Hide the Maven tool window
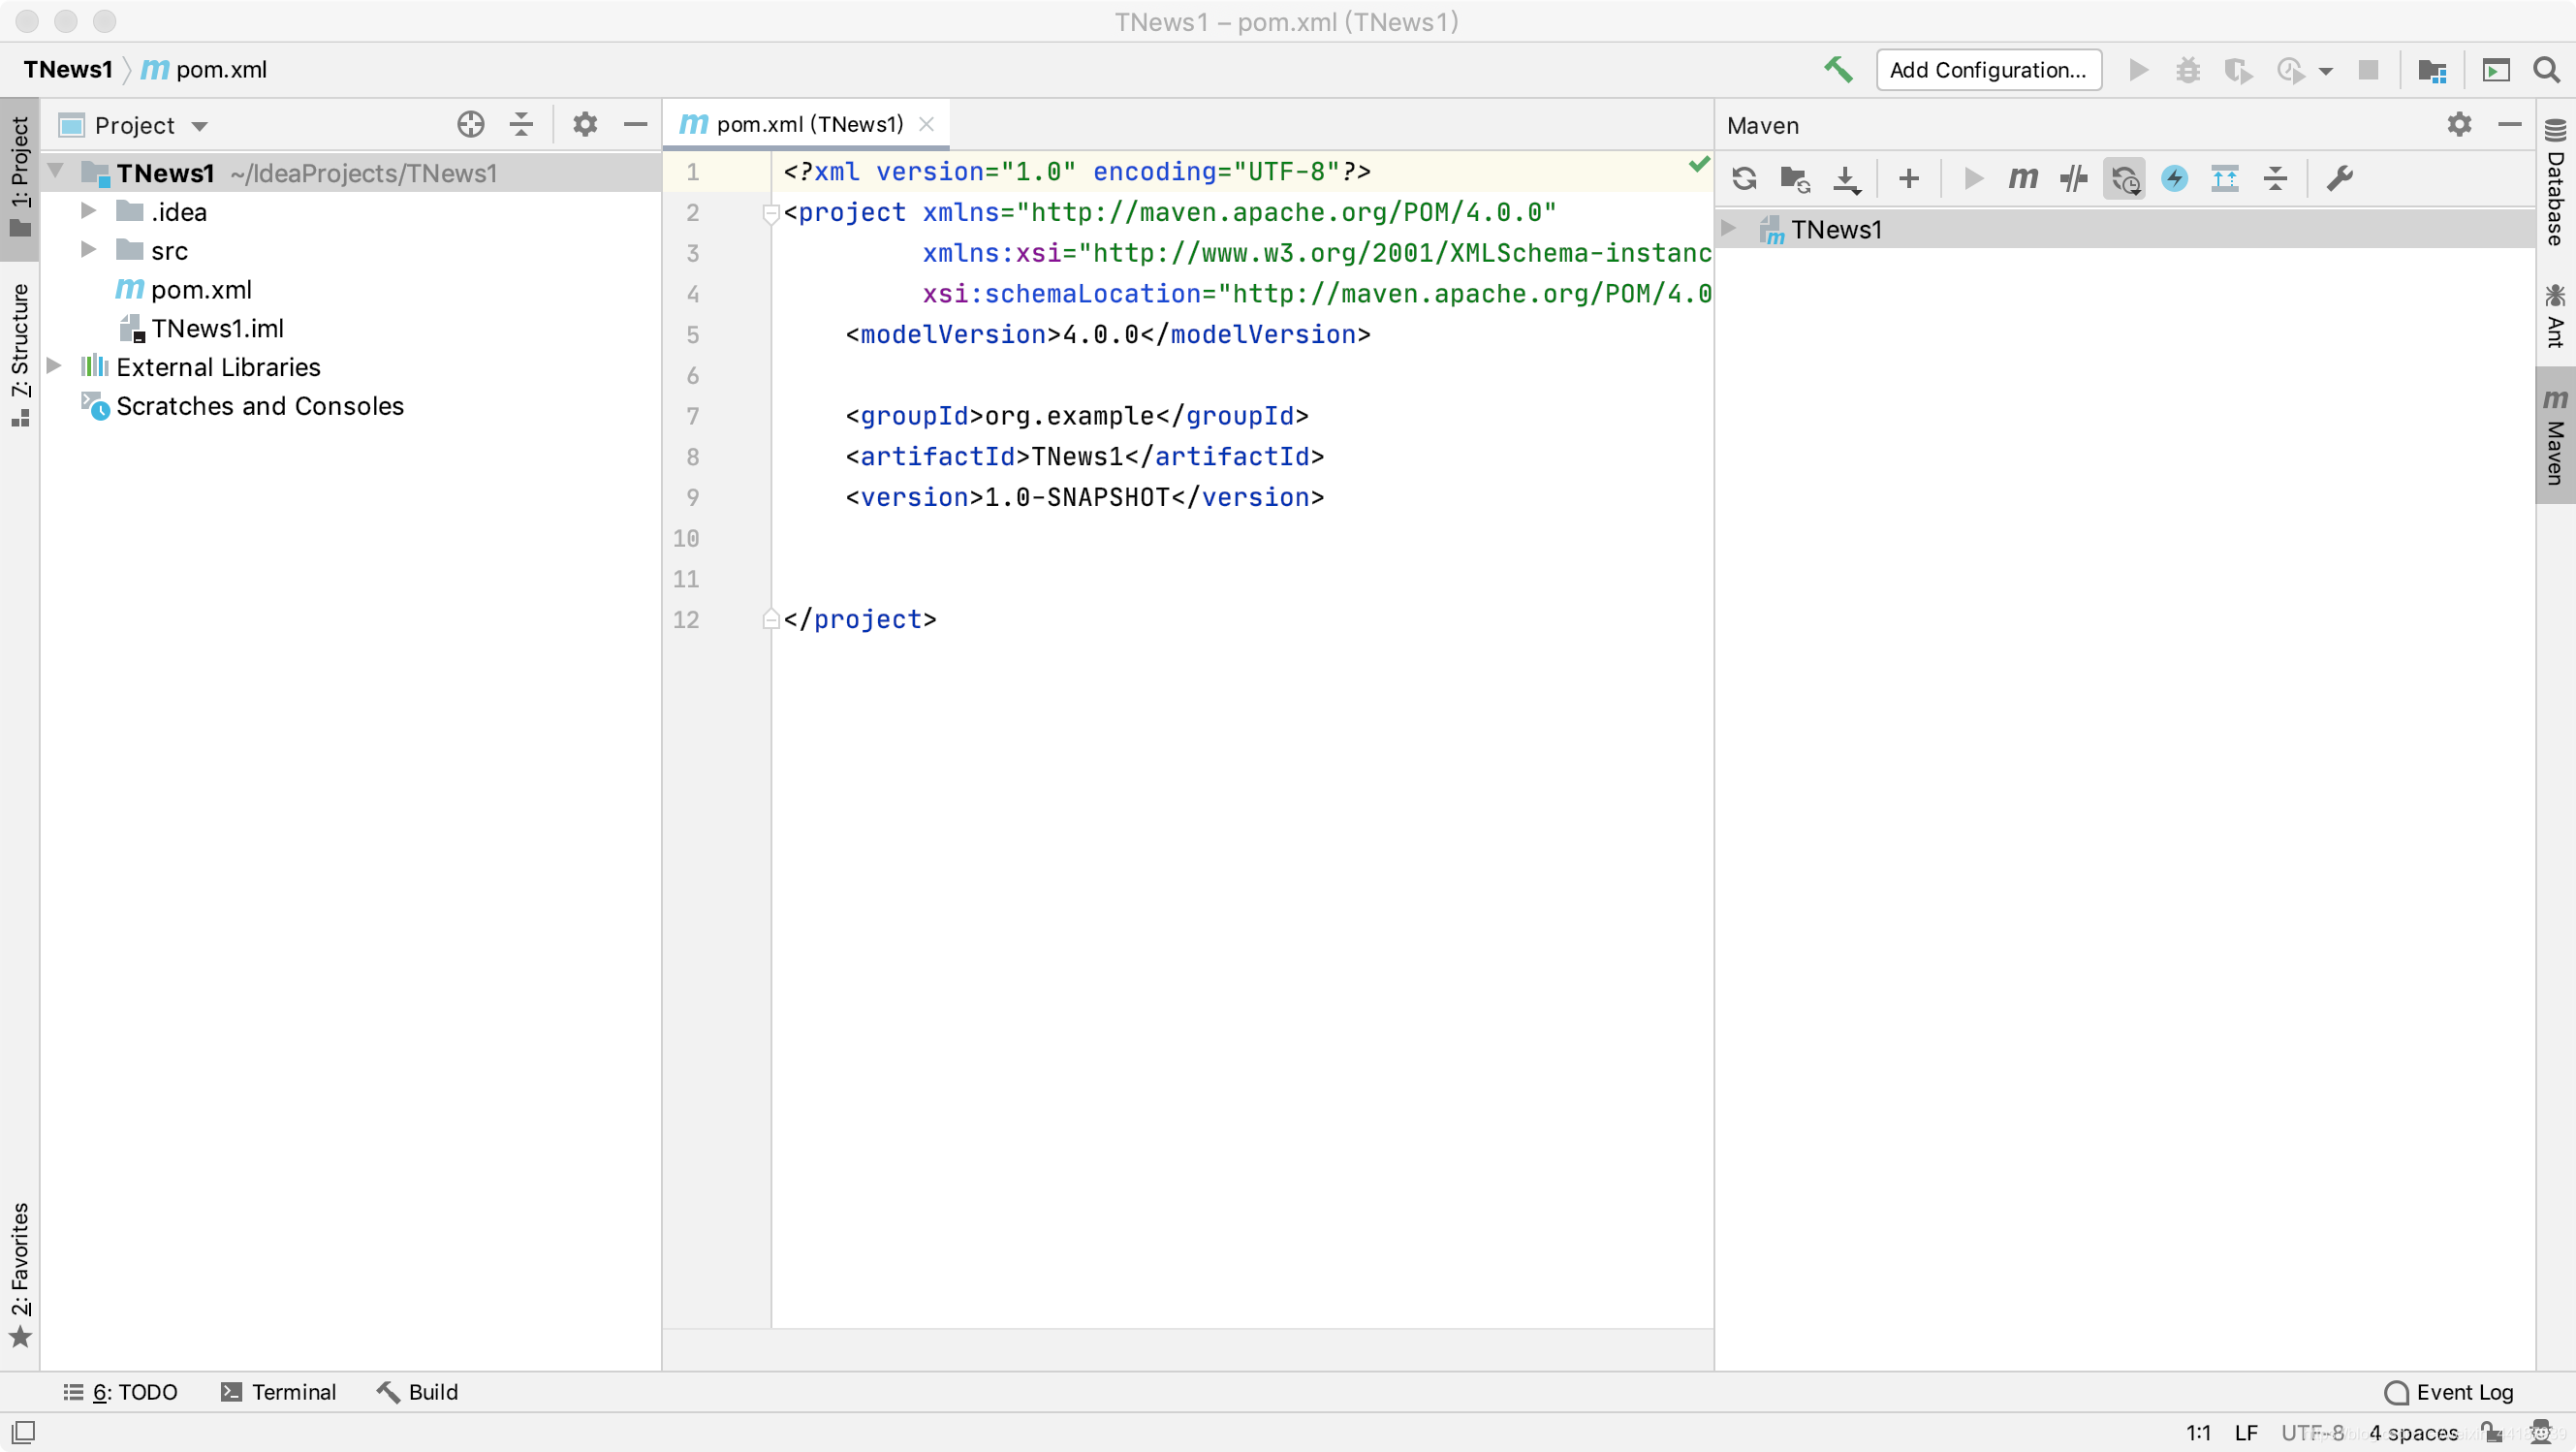The height and width of the screenshot is (1452, 2576). click(x=2509, y=124)
